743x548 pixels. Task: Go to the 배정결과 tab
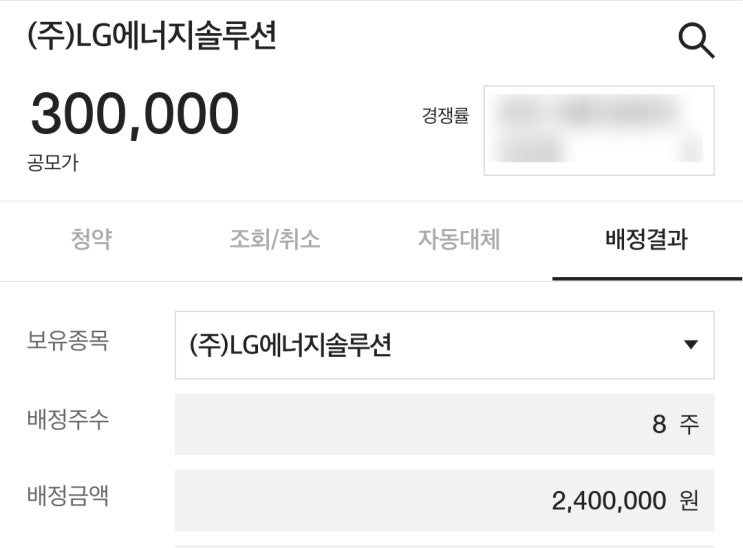coord(646,240)
